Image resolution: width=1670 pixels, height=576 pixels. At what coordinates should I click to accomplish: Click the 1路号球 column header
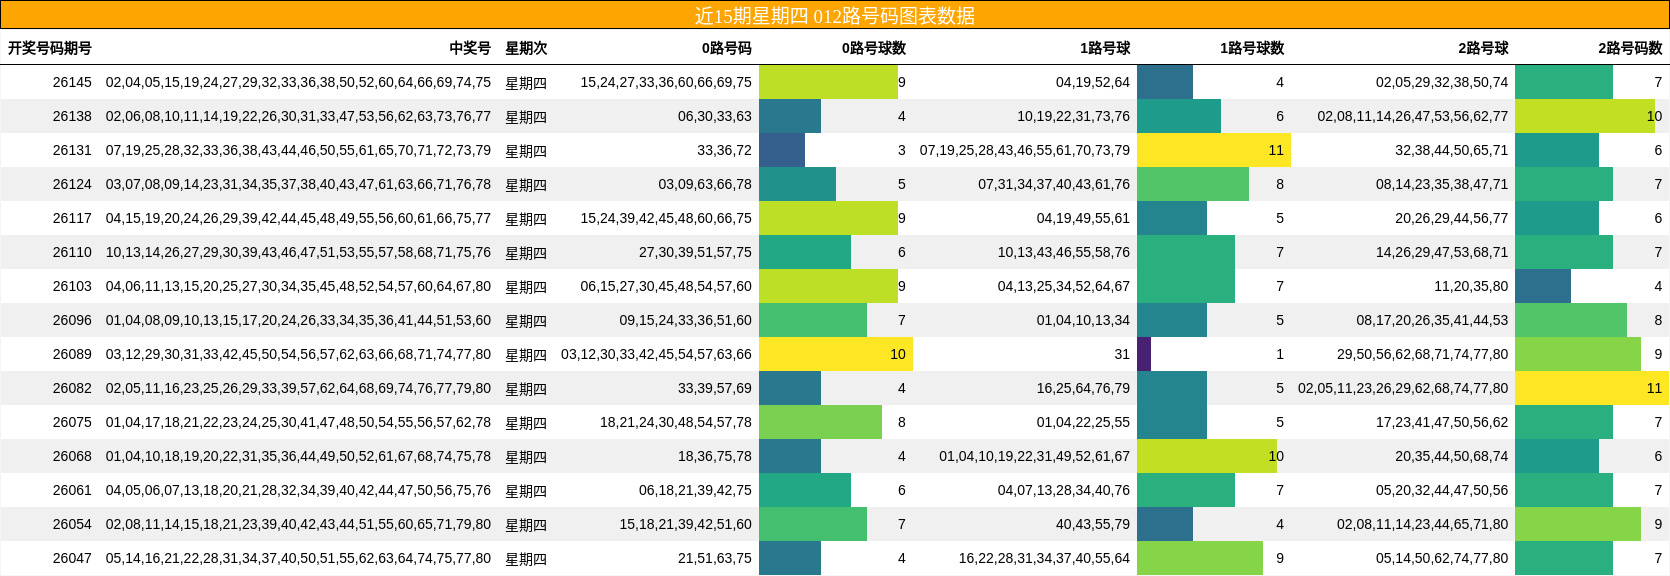[x=1105, y=48]
